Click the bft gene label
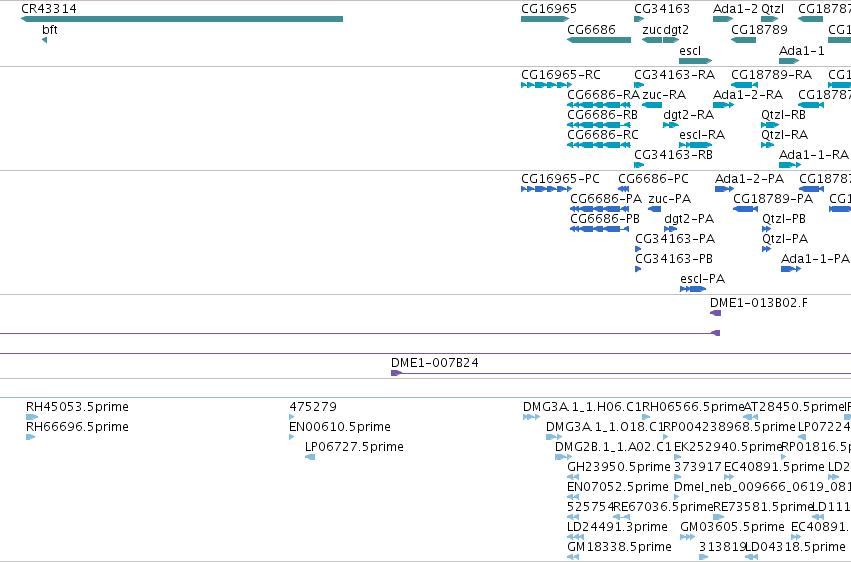851x562 pixels. point(50,30)
